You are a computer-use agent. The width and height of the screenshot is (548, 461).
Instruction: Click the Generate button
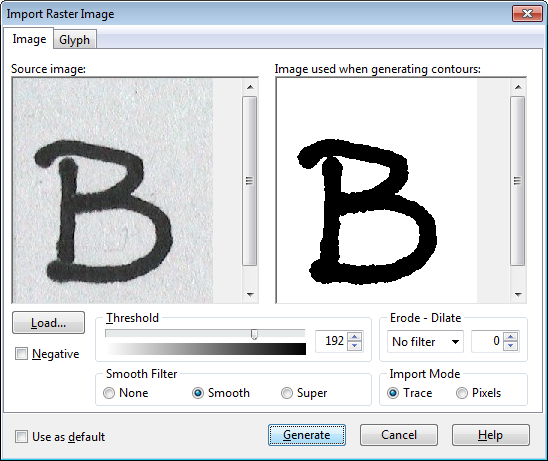(x=307, y=435)
